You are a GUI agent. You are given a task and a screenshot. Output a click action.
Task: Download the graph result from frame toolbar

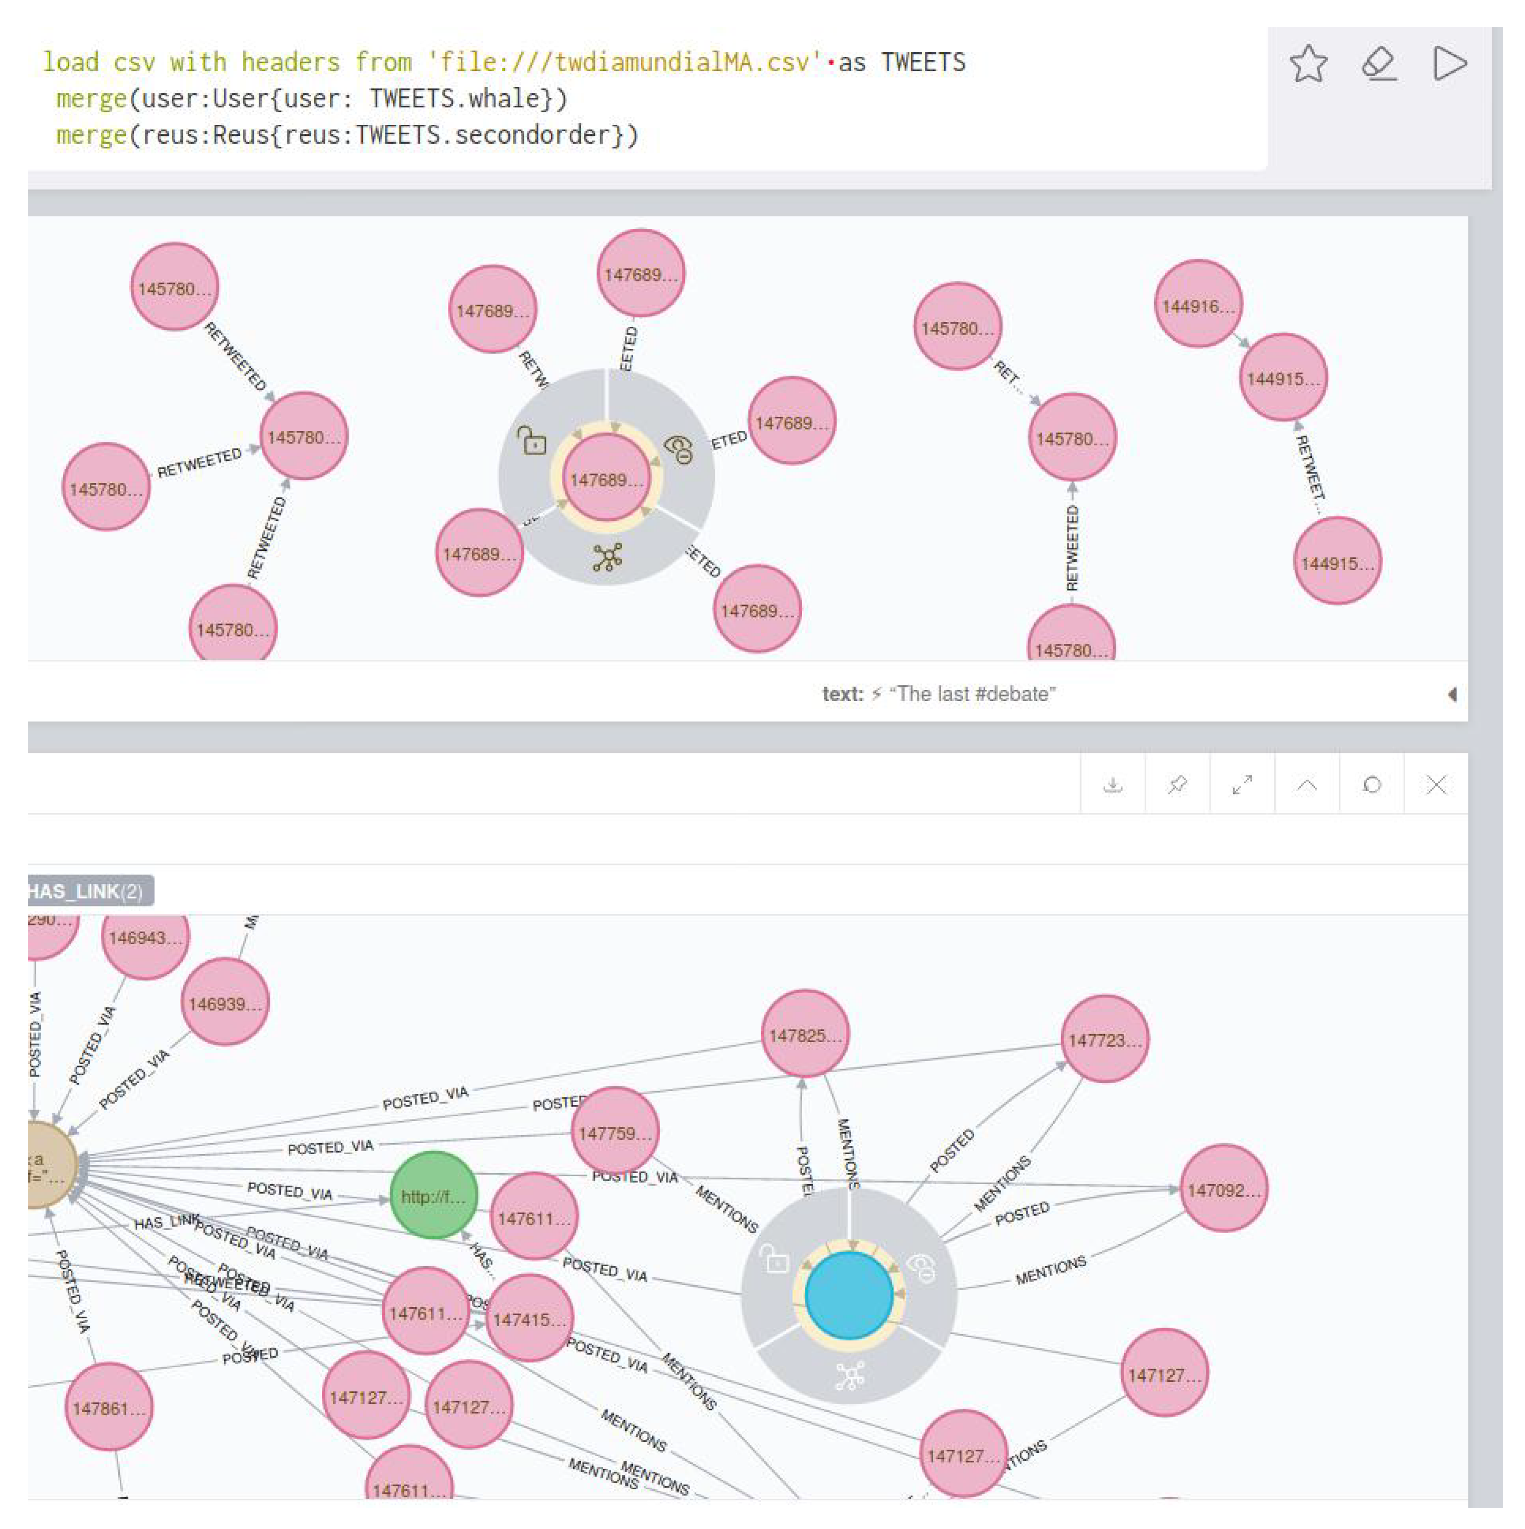click(1112, 785)
